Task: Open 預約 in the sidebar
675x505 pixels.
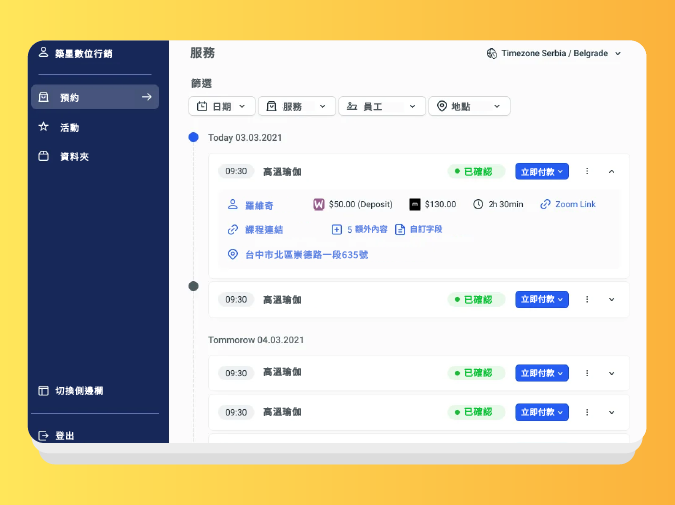Action: (x=94, y=97)
